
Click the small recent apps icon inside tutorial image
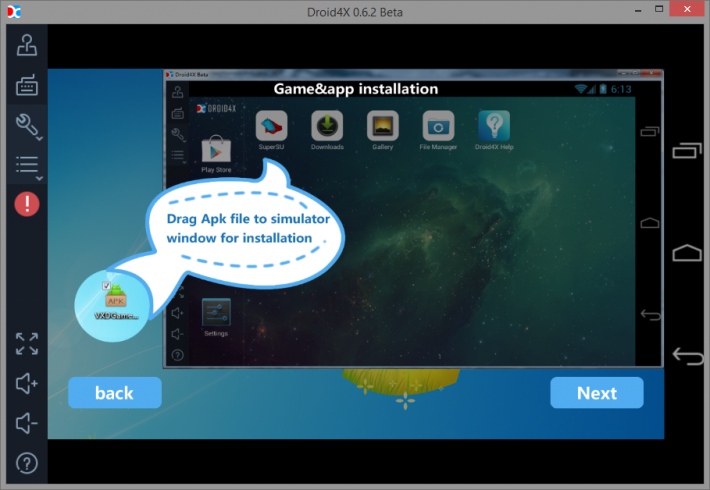649,132
